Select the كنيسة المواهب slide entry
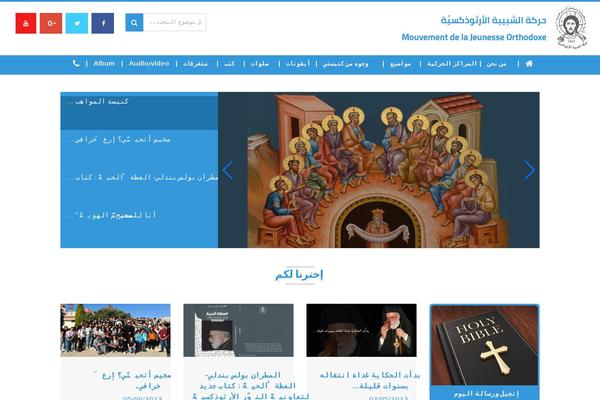Image resolution: width=600 pixels, height=400 pixels. pyautogui.click(x=139, y=111)
